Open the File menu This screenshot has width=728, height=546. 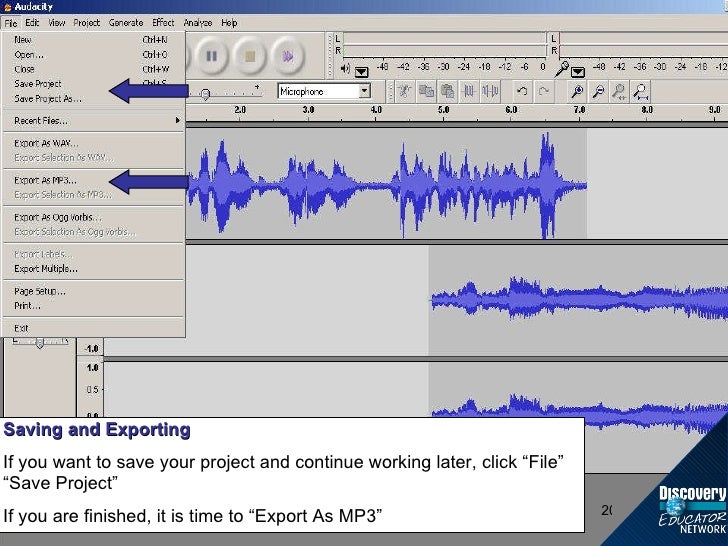coord(11,23)
